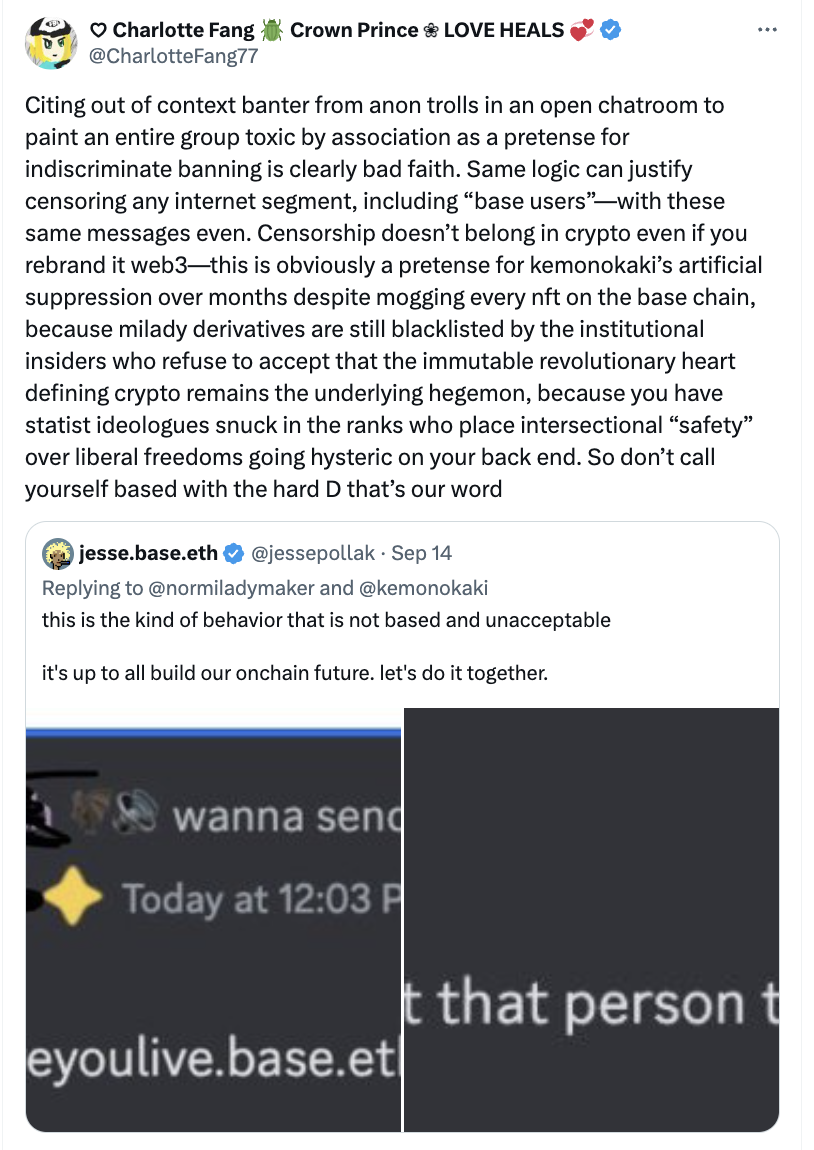Click Charlotte Fang's profile avatar
Screen dimensions: 814x1150
[48, 42]
